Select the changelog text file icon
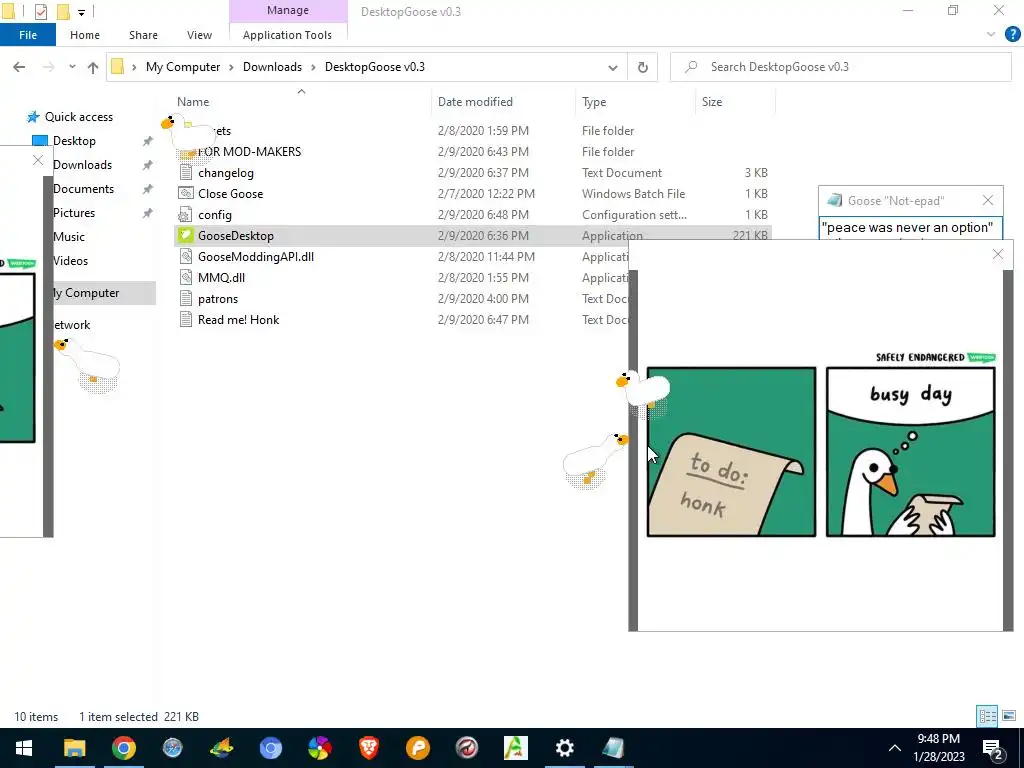Image resolution: width=1024 pixels, height=768 pixels. coord(185,173)
